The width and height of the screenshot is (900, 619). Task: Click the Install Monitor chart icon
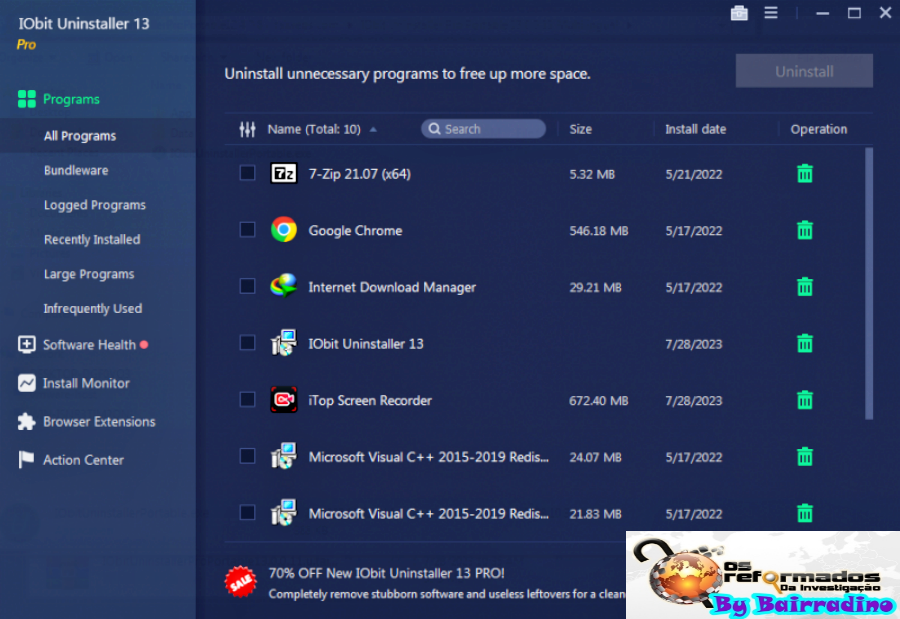[26, 383]
